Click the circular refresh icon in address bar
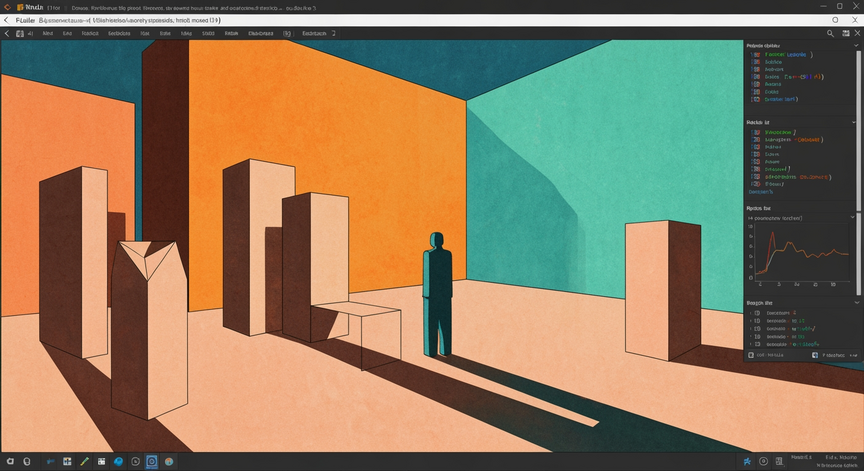Image resolution: width=864 pixels, height=471 pixels. pyautogui.click(x=835, y=20)
